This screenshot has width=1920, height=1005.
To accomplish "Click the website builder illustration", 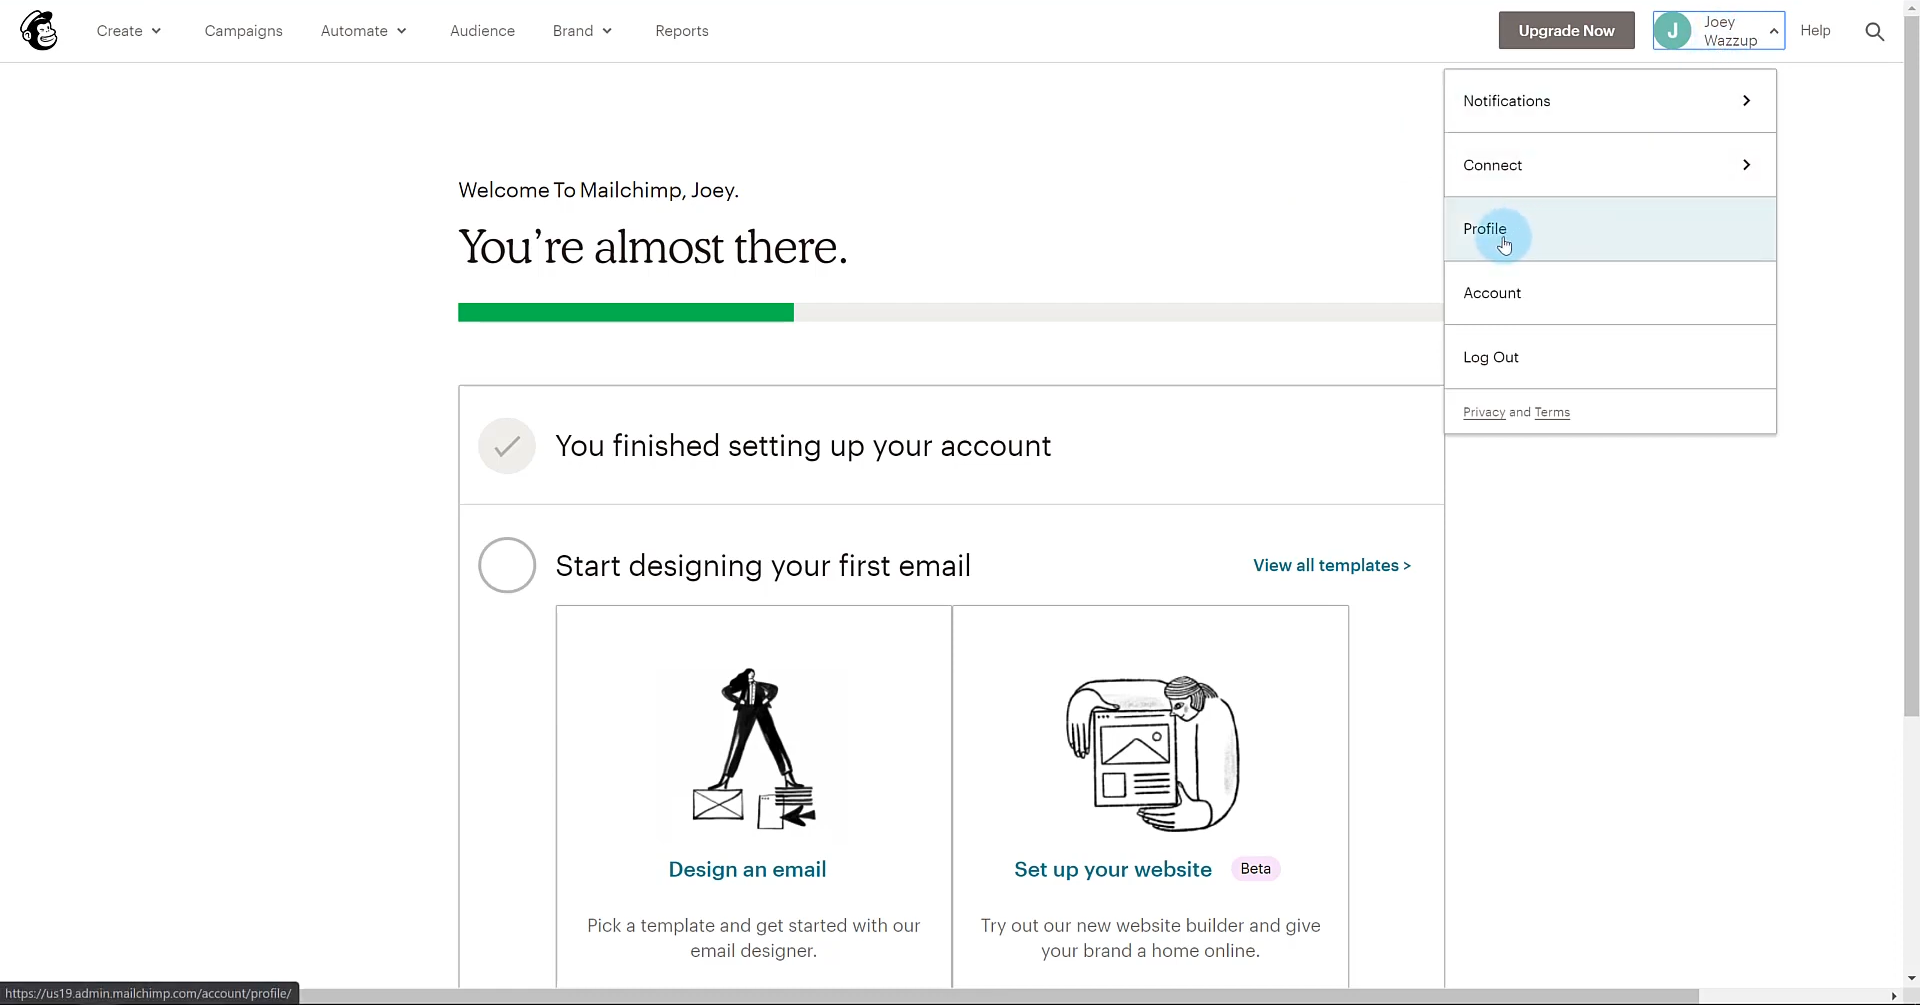I will coord(1151,753).
